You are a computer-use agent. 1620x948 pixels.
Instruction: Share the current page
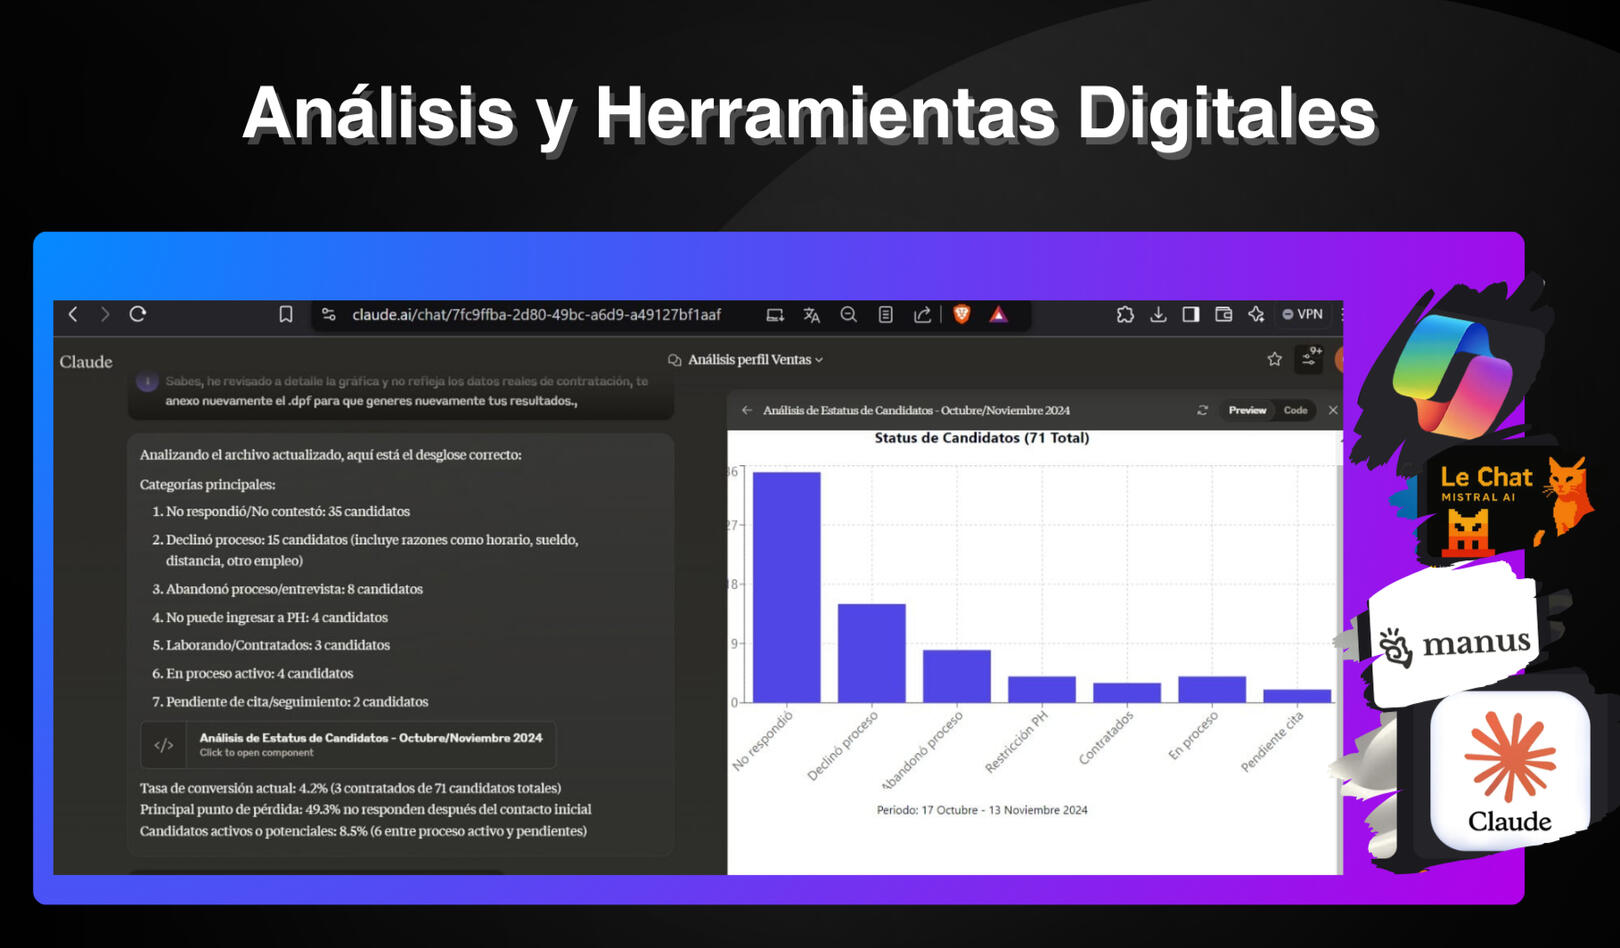922,314
